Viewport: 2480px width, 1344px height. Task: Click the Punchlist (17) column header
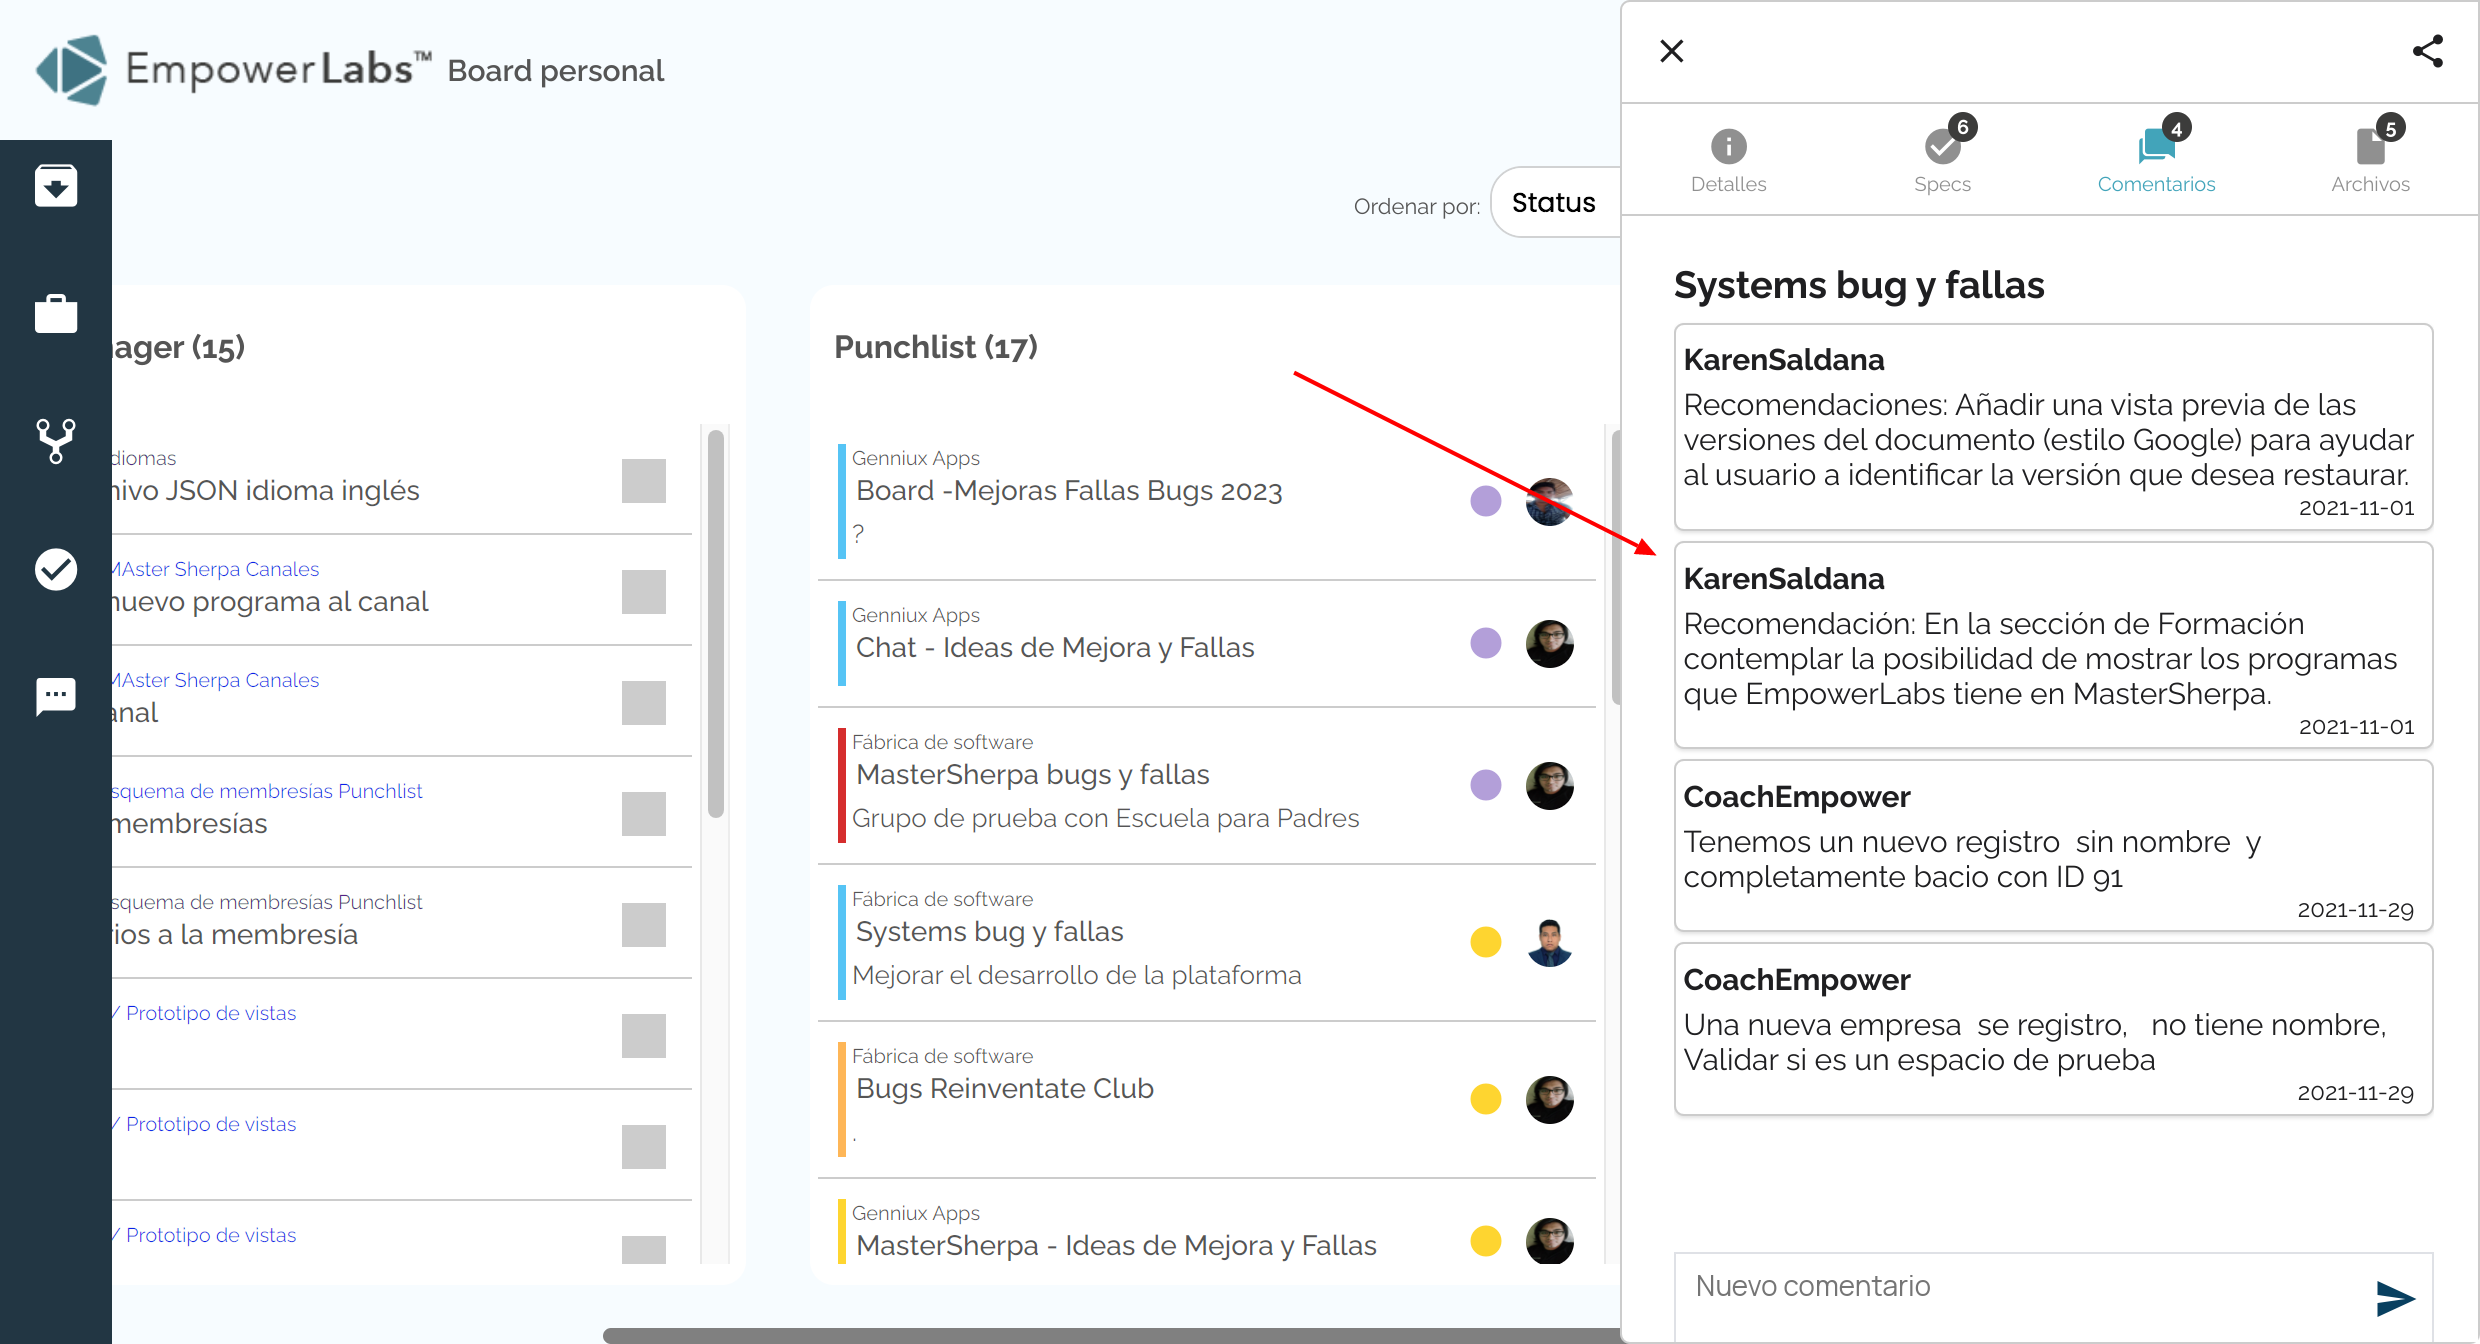click(x=936, y=347)
